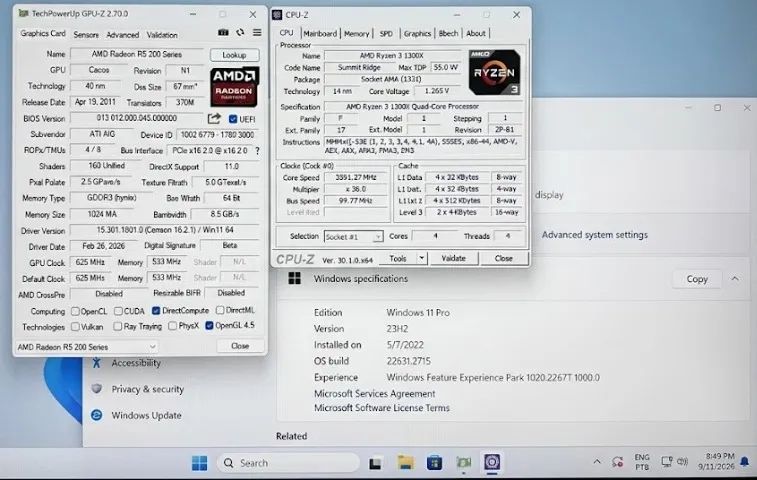Click GPU-Z refresh icon
This screenshot has width=757, height=480.
pos(240,32)
